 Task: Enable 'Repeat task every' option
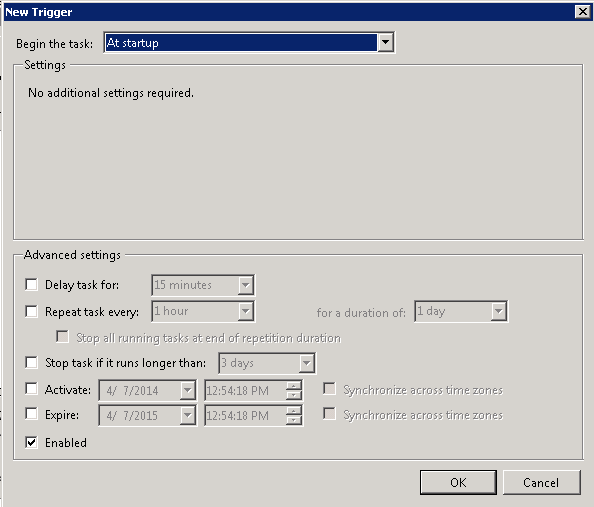(x=31, y=311)
